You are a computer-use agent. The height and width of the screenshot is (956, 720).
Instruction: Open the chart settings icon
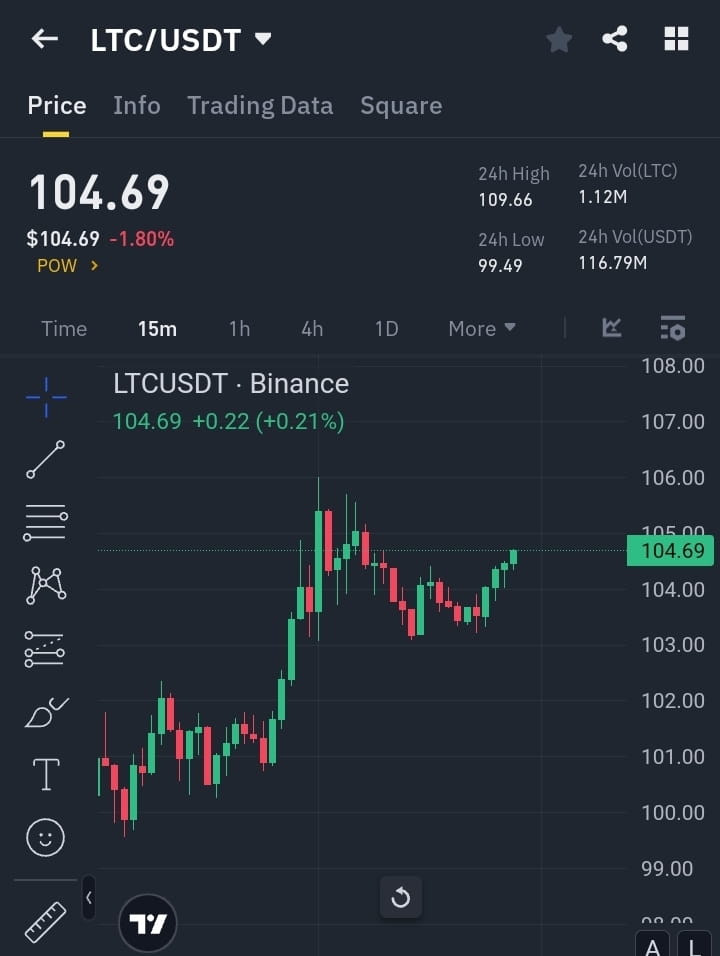tap(673, 328)
